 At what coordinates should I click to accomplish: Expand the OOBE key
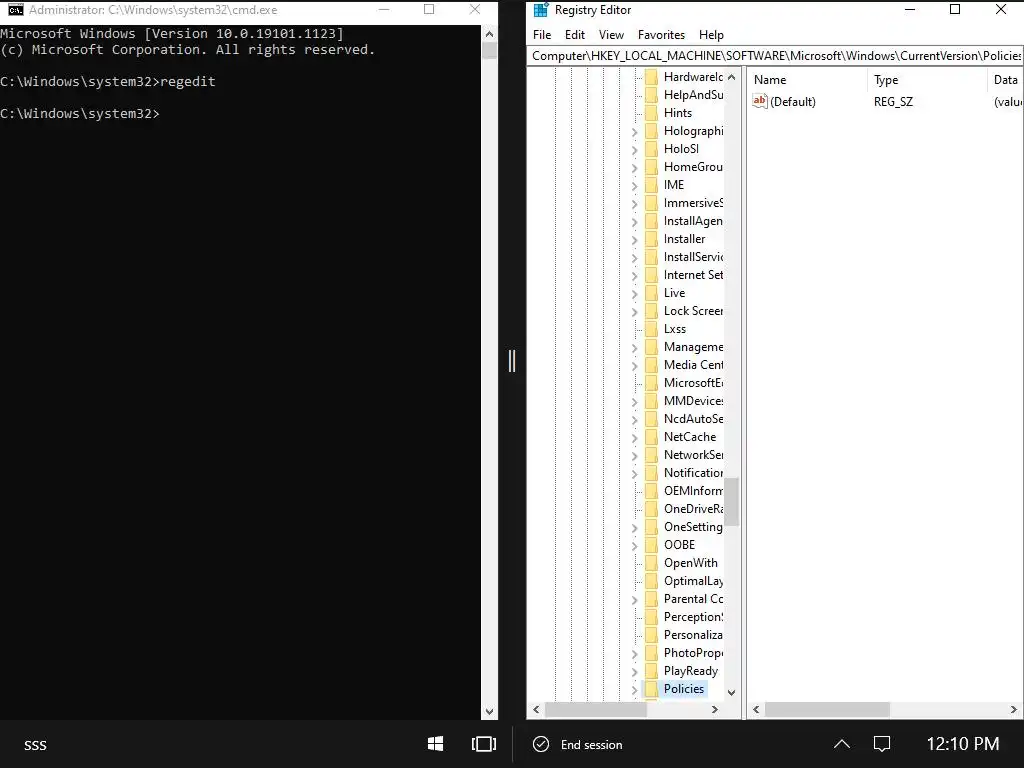(x=634, y=545)
